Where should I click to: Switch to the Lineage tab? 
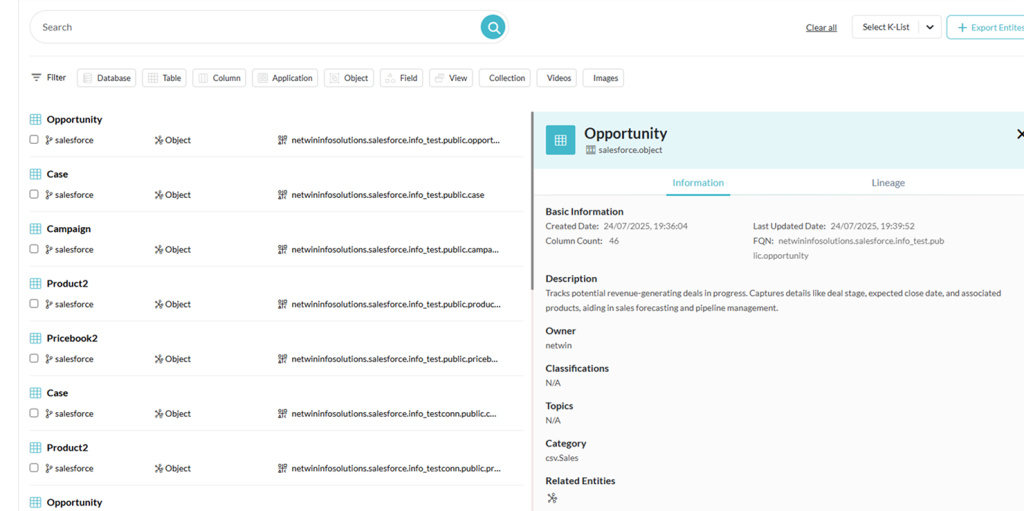887,183
